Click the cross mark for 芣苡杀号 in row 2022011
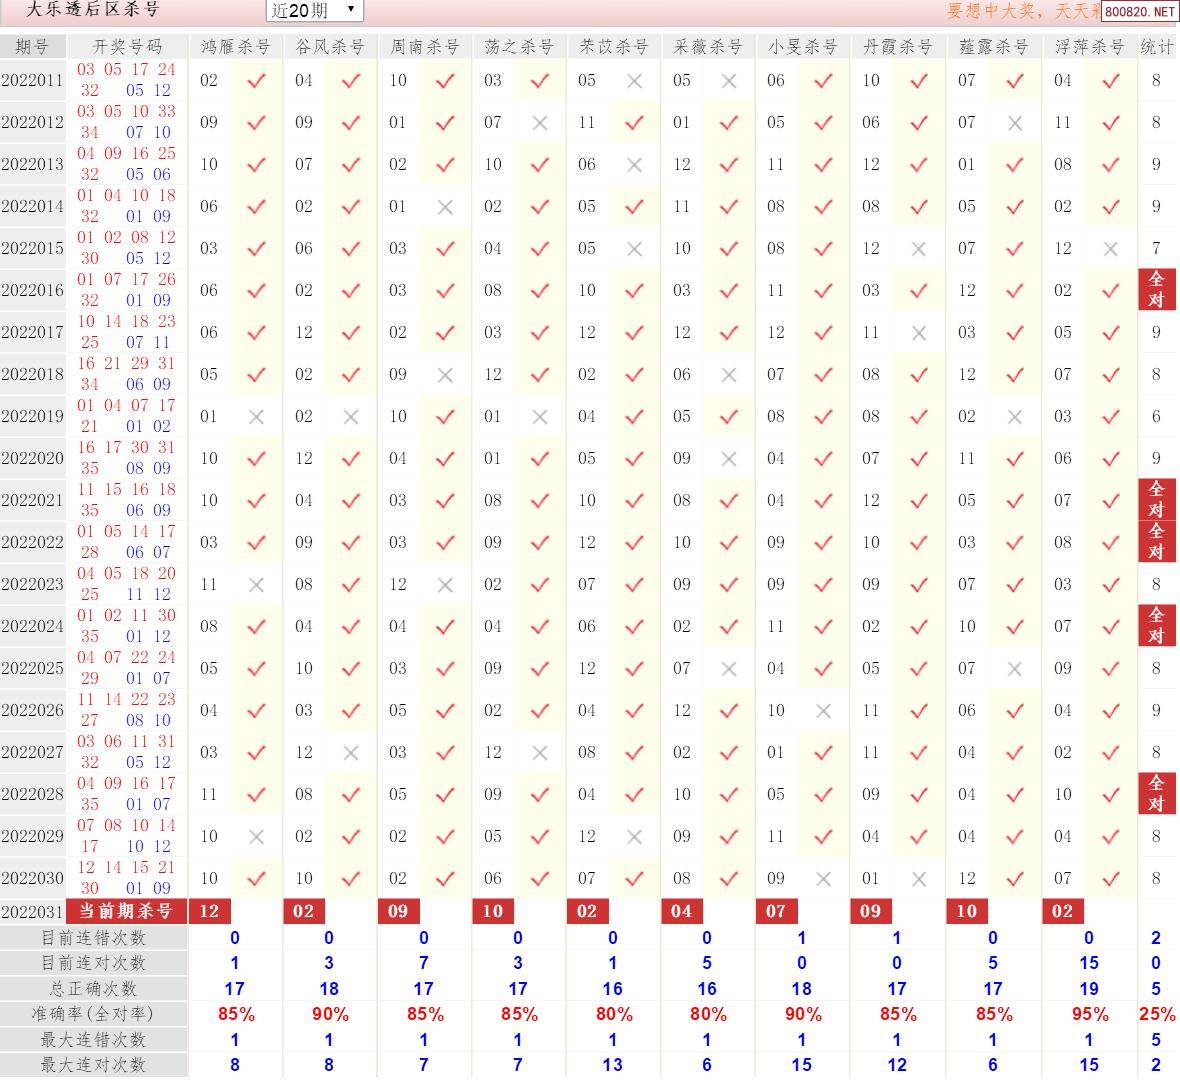1180x1080 pixels. 634,81
